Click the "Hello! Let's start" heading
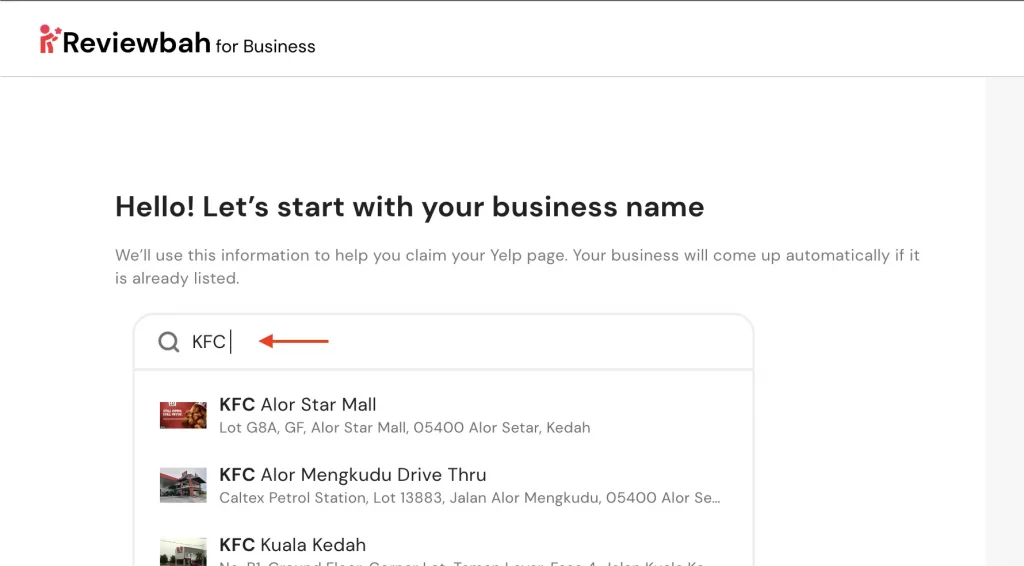 409,207
